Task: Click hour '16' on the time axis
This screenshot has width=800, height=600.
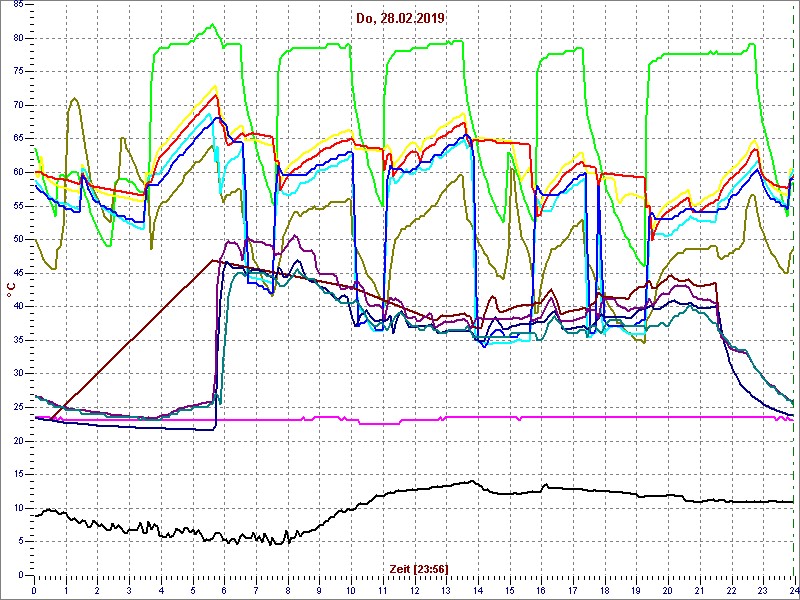Action: pyautogui.click(x=542, y=589)
